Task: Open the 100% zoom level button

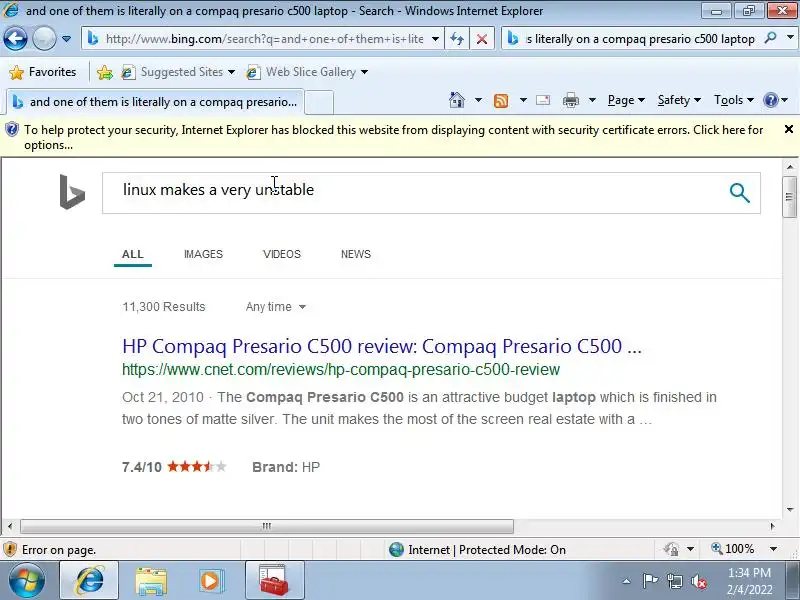Action: [x=733, y=549]
